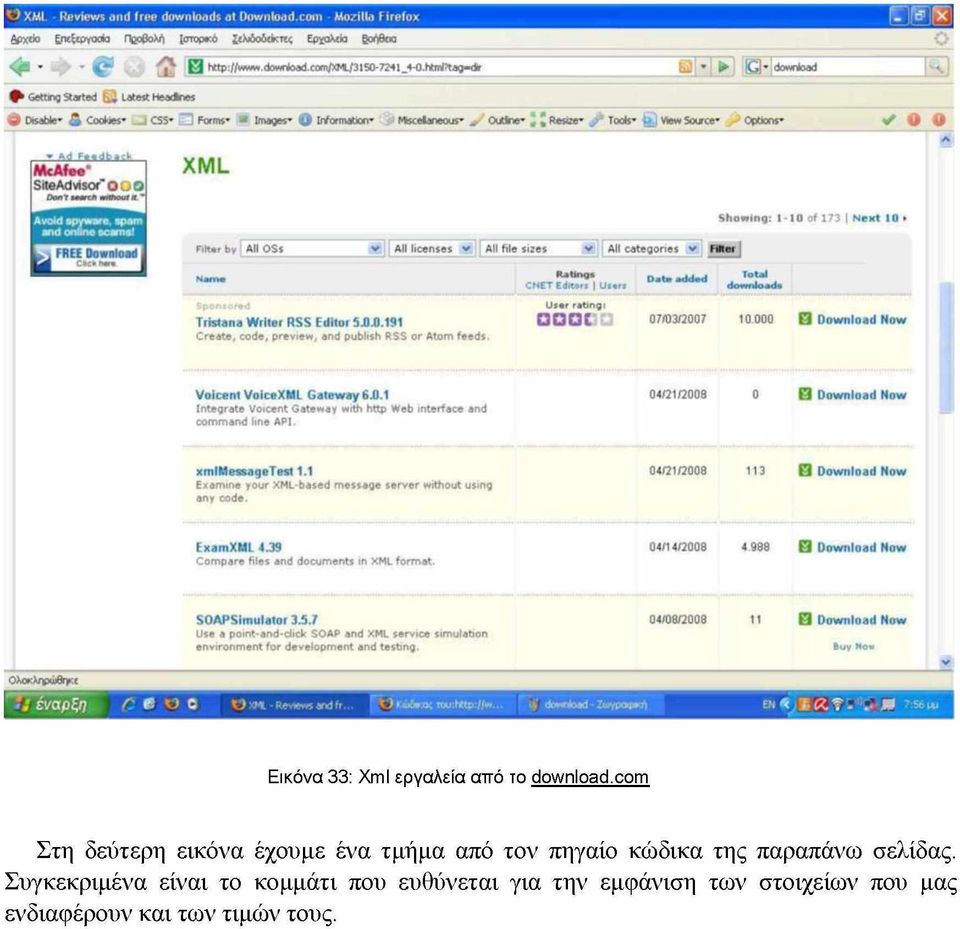Open Voicent VoiceXML Gateway 6.0.1 link
960x929 pixels.
coord(292,395)
